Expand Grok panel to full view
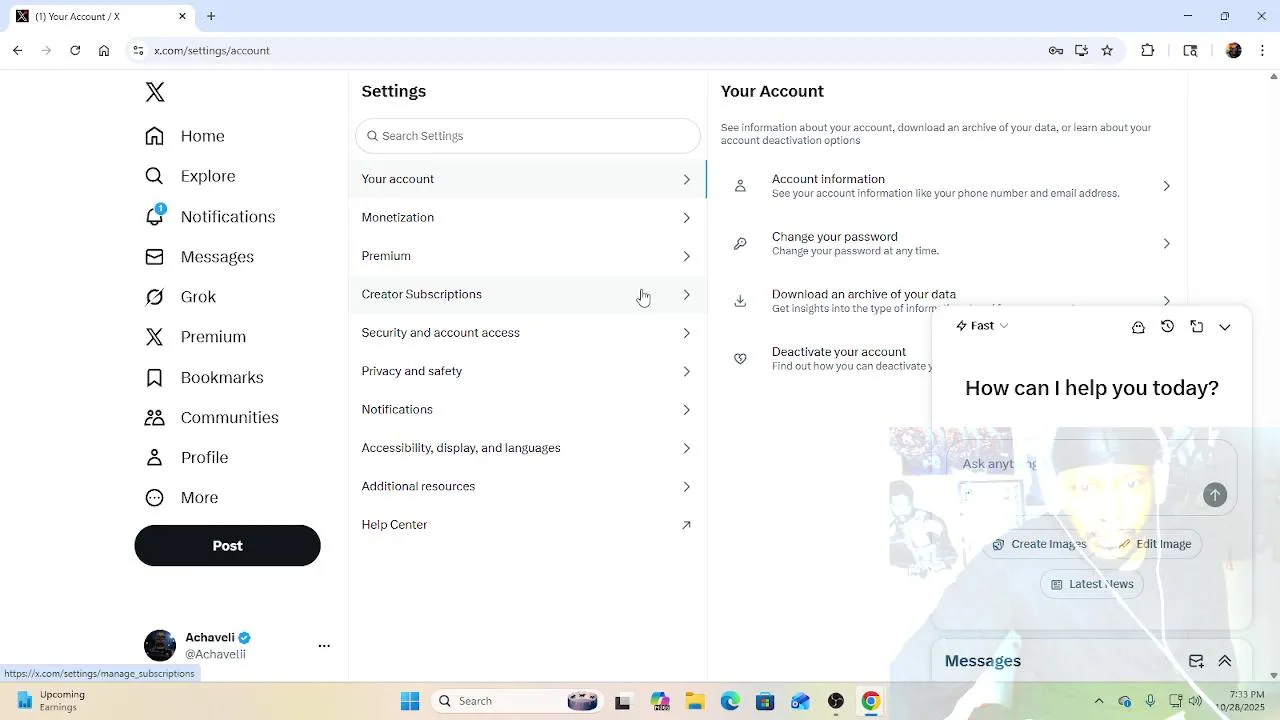Screen dimensions: 1280x720 (x=1196, y=326)
